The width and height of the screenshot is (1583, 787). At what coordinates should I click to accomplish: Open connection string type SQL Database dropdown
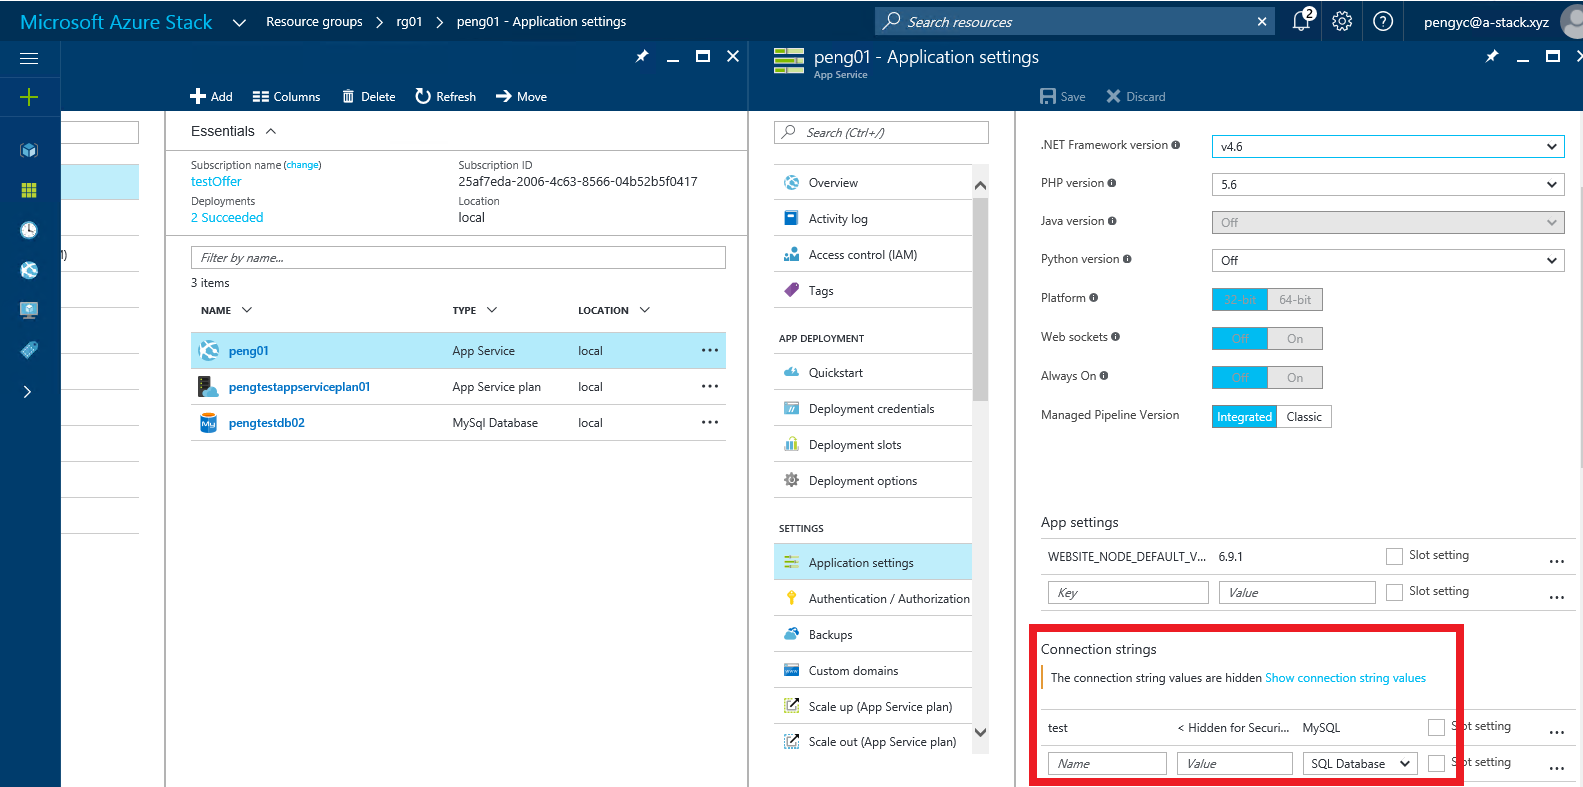tap(1360, 763)
